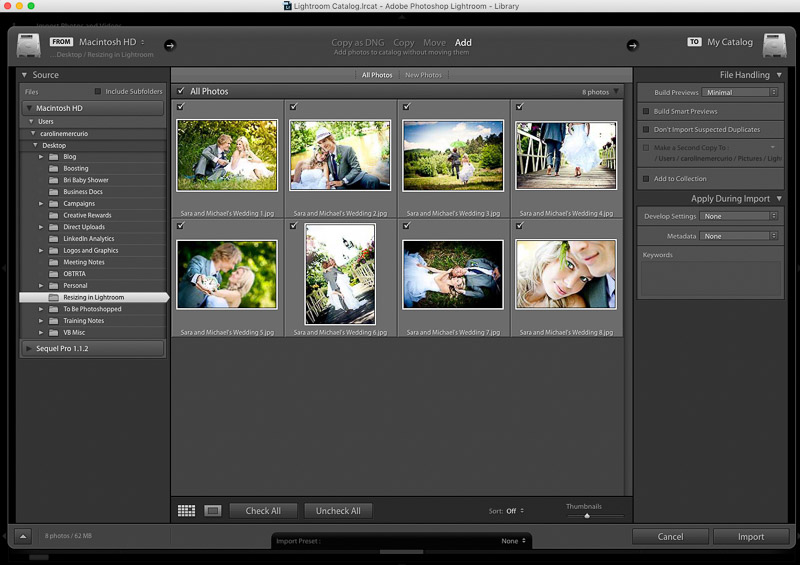Image resolution: width=800 pixels, height=565 pixels.
Task: Click into the Keywords text field
Action: point(710,278)
